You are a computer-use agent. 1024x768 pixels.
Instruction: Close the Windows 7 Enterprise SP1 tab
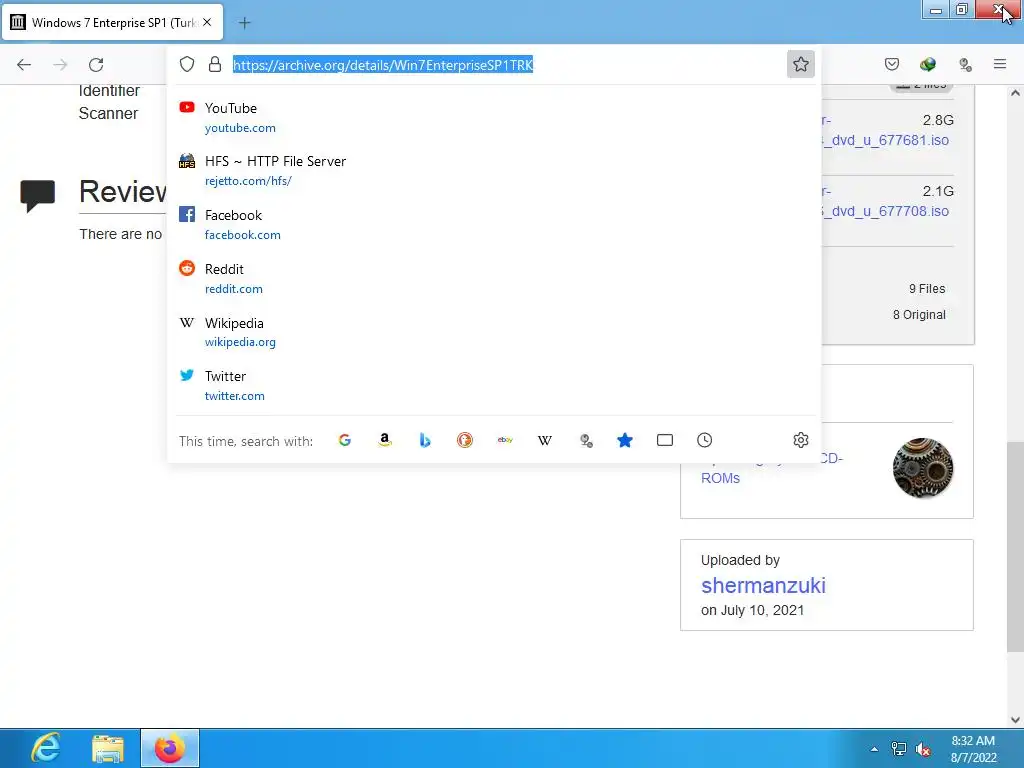tap(207, 22)
